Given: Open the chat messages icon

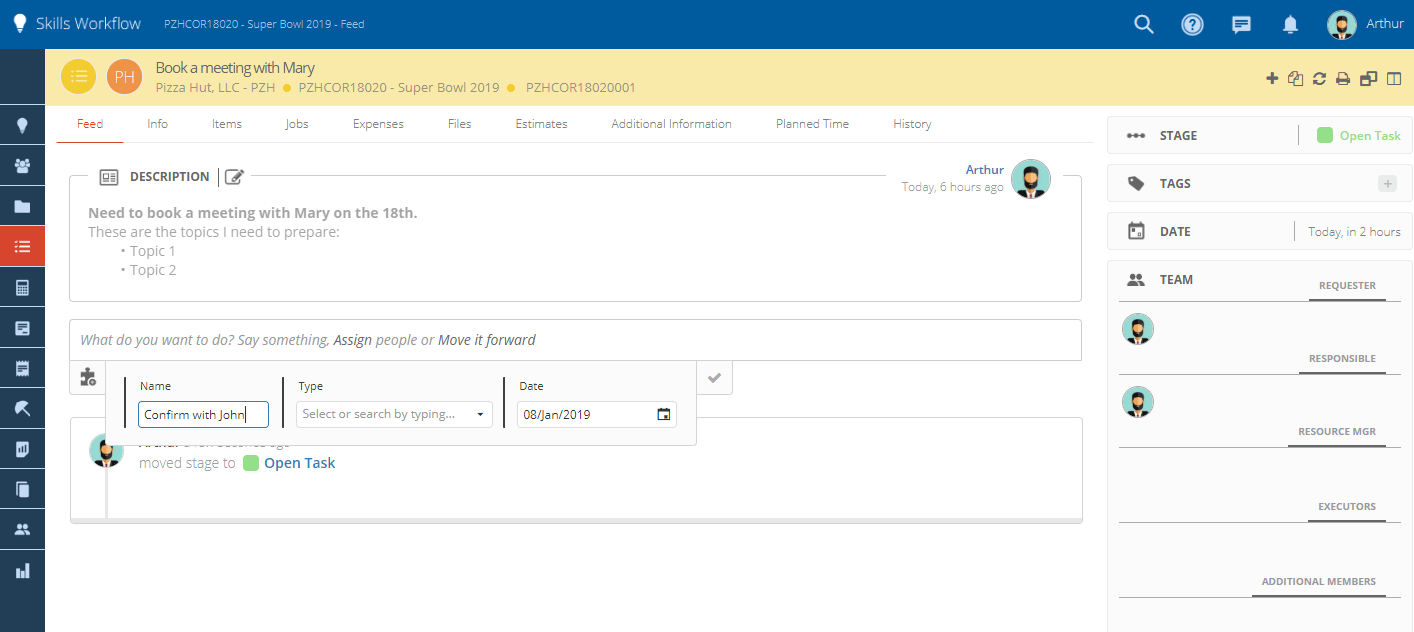Looking at the screenshot, I should tap(1241, 24).
